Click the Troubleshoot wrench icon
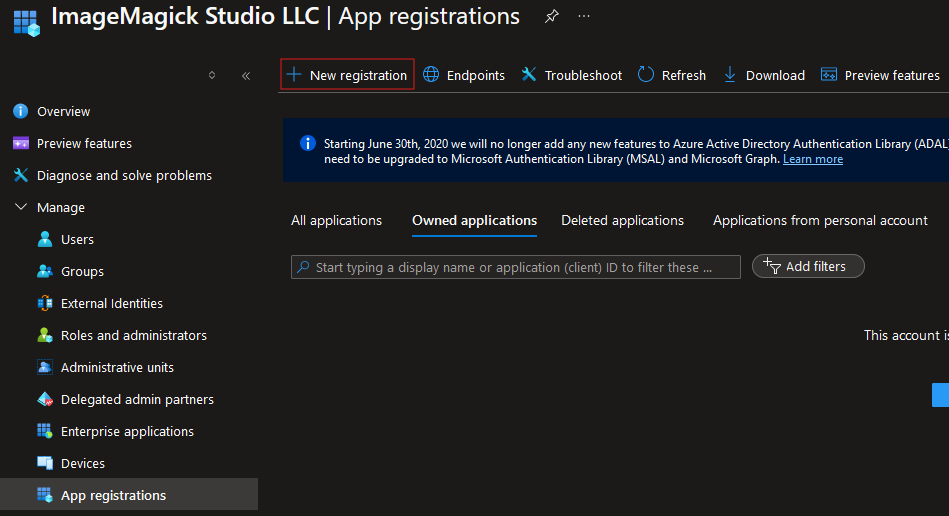The image size is (949, 516). [529, 74]
